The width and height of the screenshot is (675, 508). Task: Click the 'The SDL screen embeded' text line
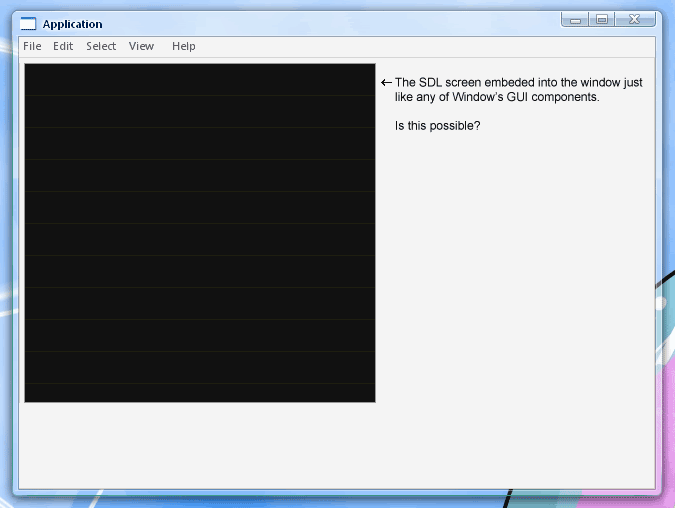pos(518,82)
